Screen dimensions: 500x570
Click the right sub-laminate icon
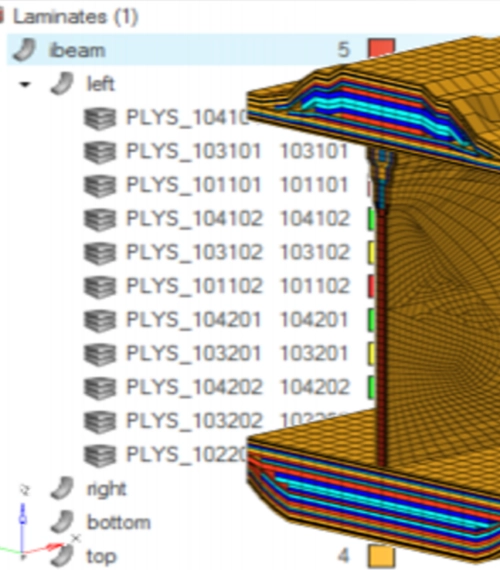pos(62,488)
